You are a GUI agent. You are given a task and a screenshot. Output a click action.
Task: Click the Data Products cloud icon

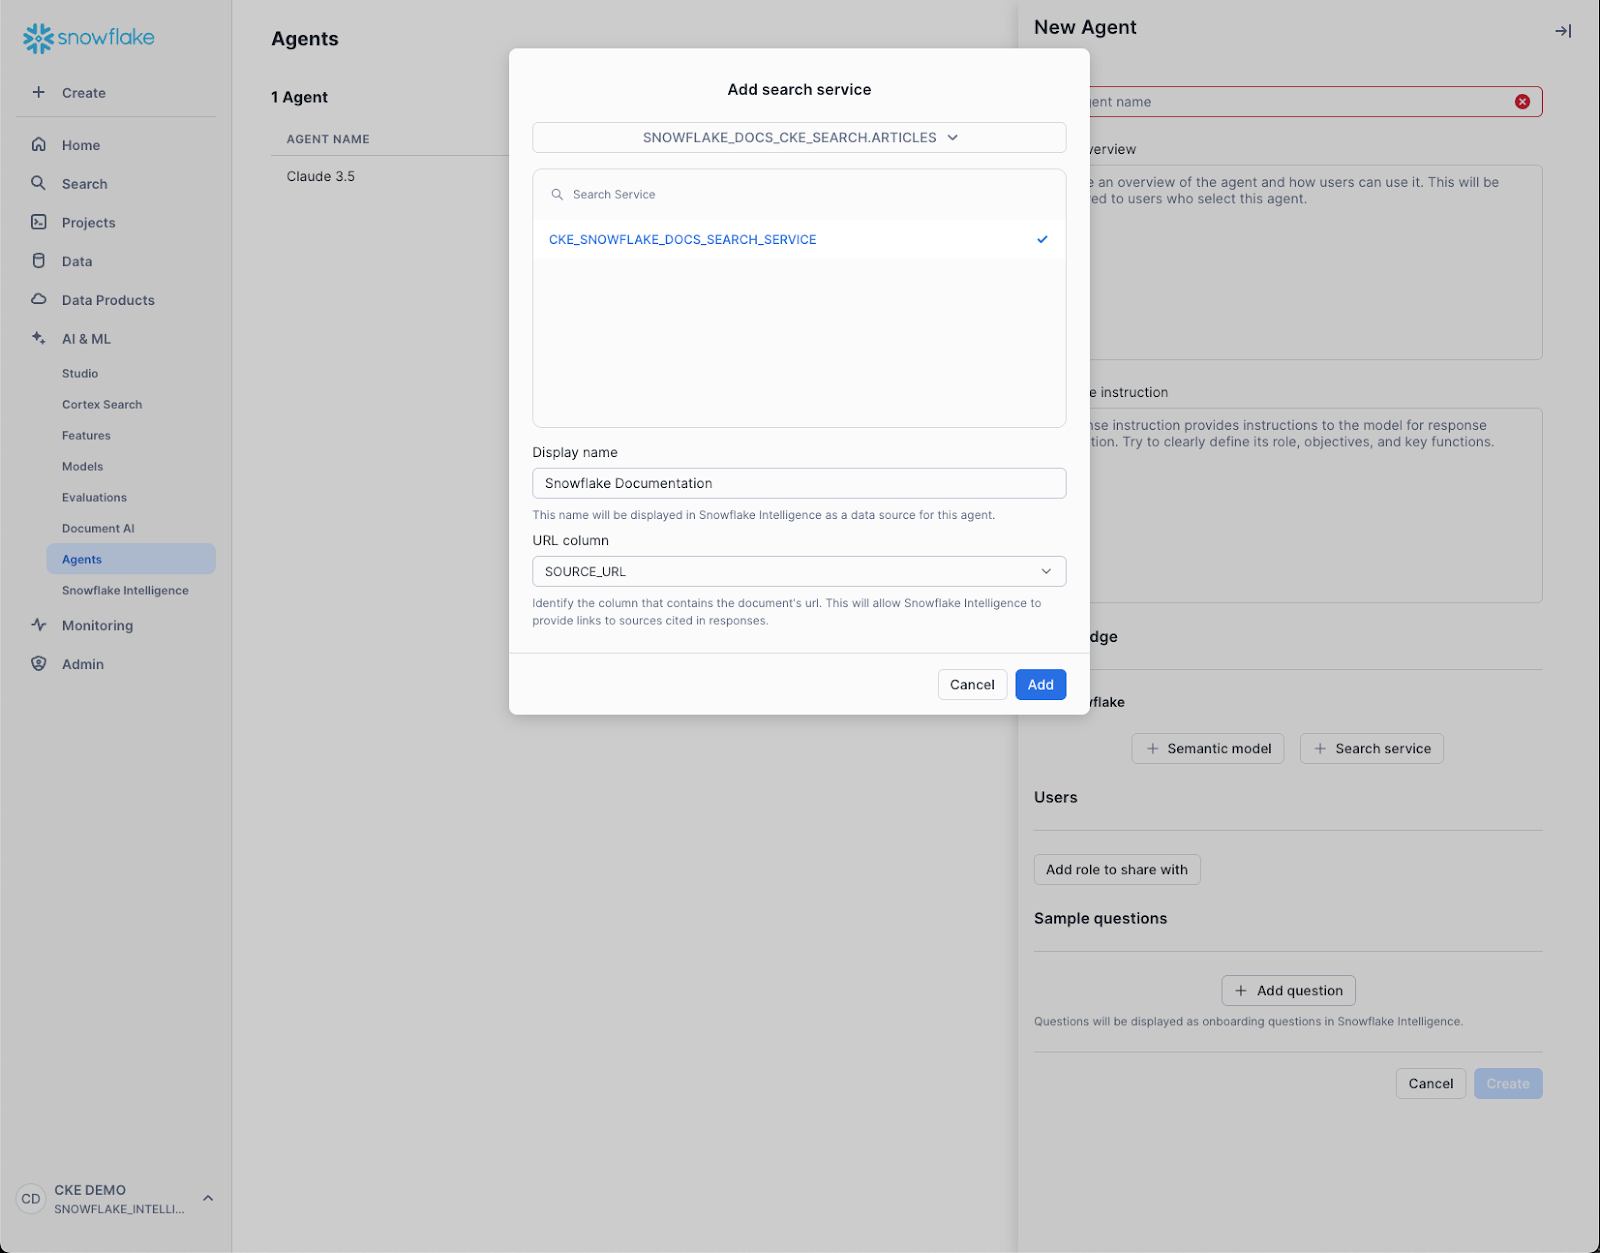pos(39,299)
